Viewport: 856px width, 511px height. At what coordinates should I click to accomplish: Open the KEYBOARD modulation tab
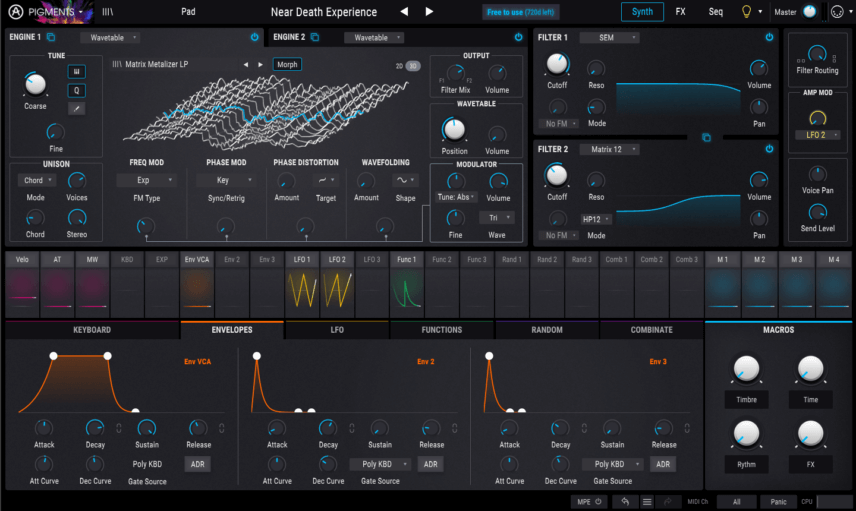point(92,330)
